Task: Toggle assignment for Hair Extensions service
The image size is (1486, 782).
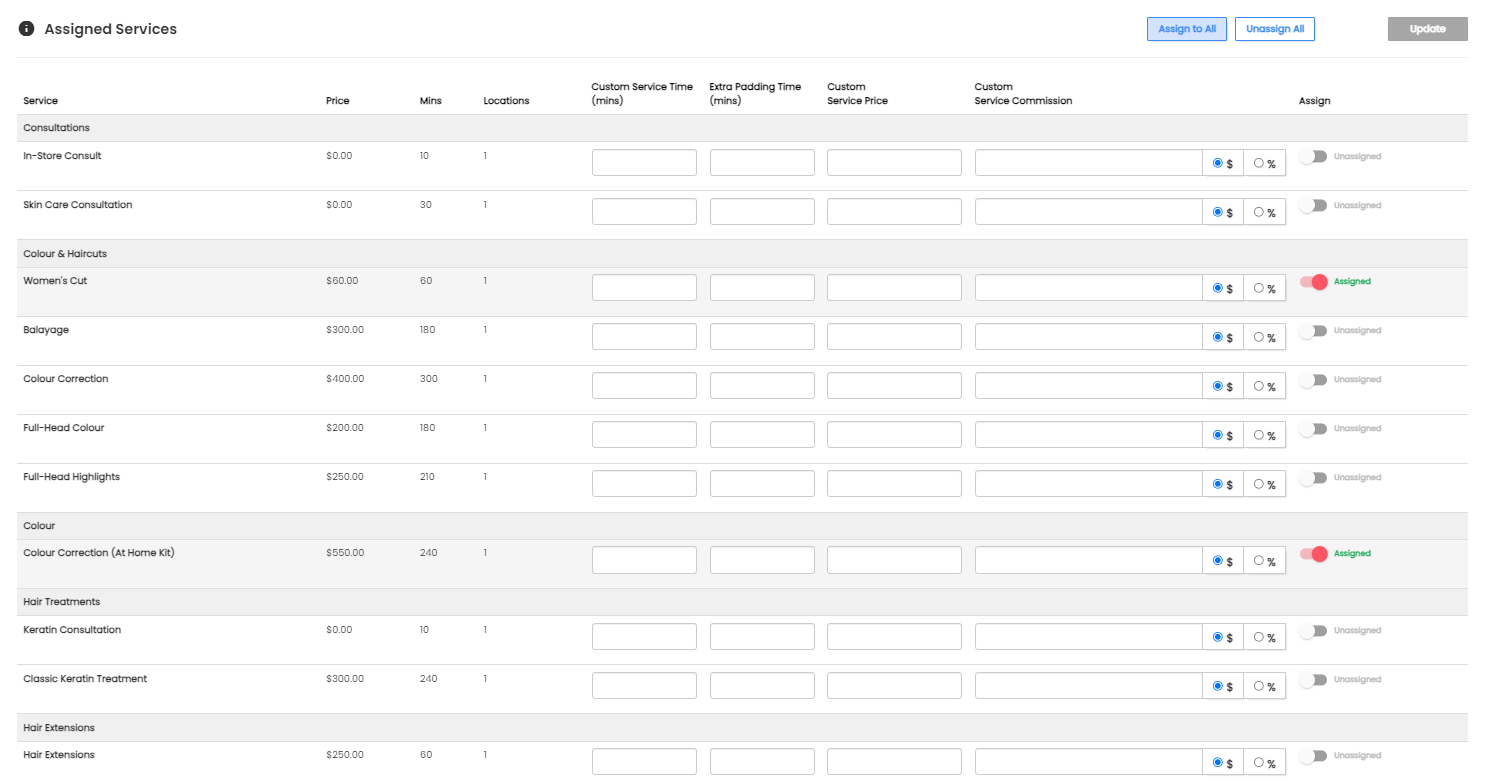Action: coord(1313,756)
